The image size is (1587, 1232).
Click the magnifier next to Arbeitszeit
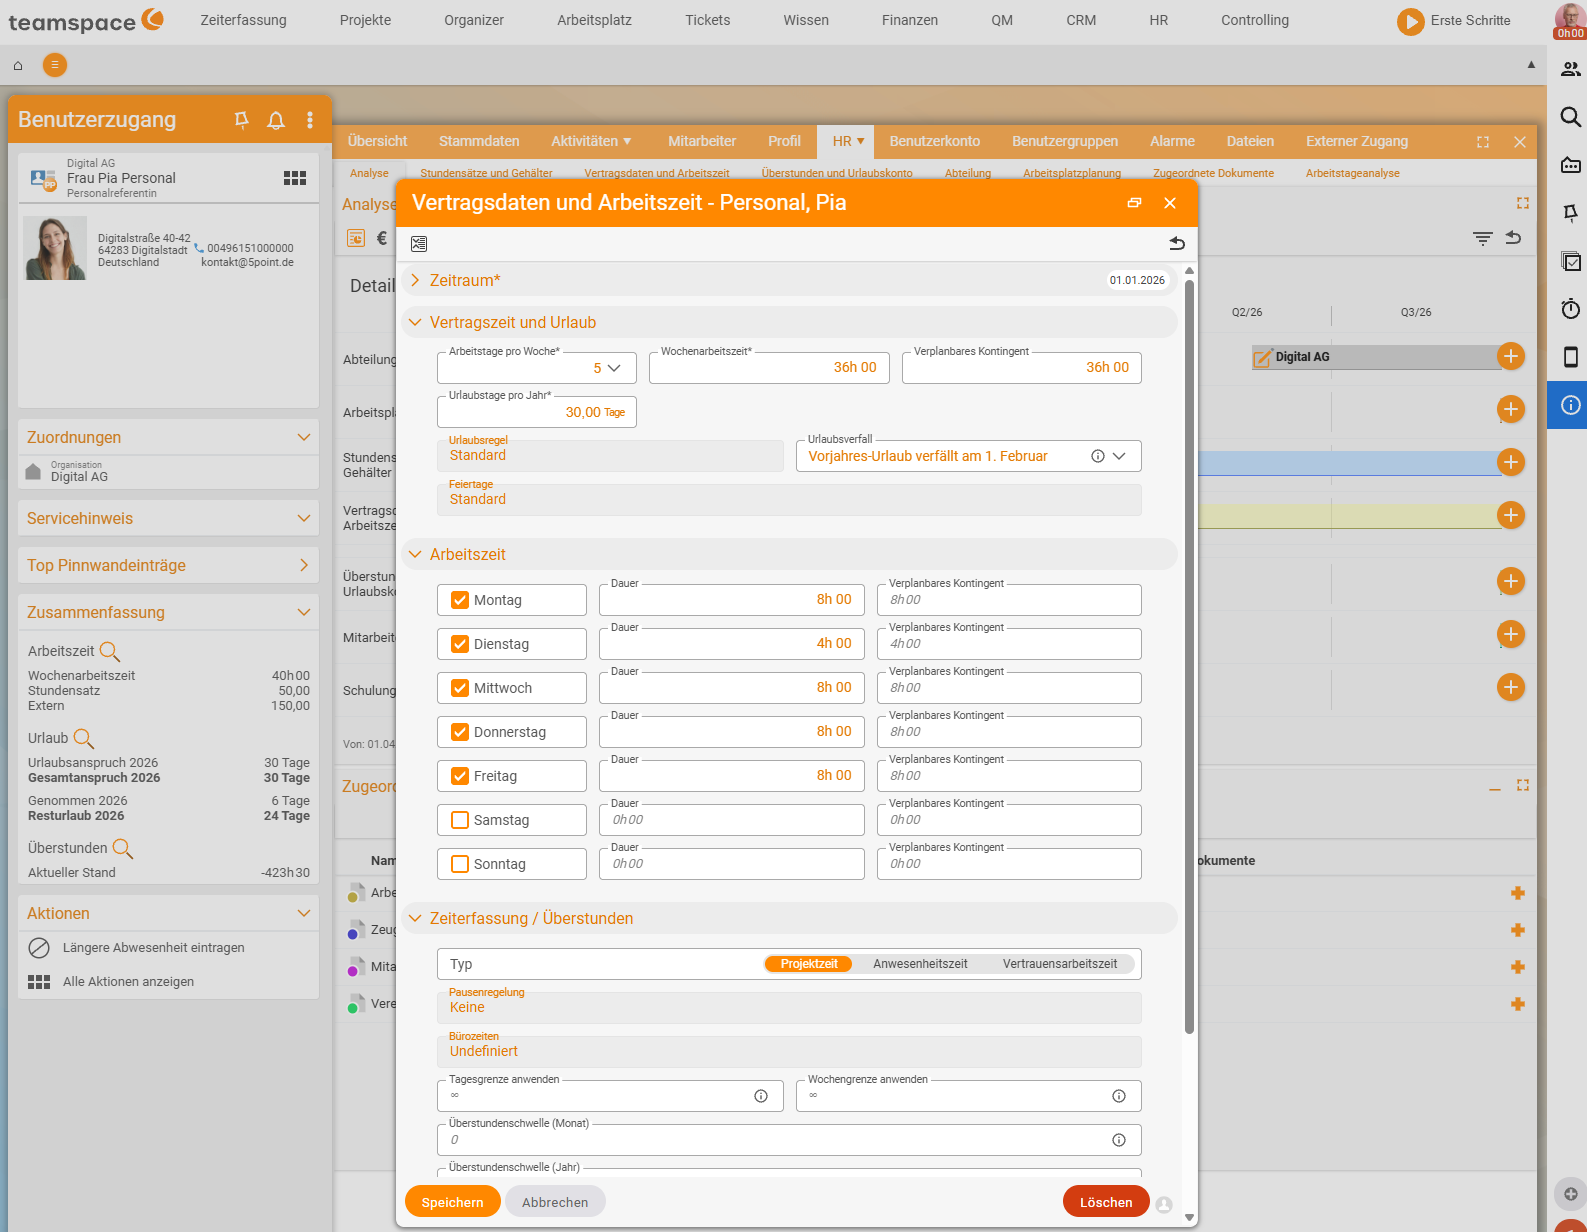(x=110, y=652)
